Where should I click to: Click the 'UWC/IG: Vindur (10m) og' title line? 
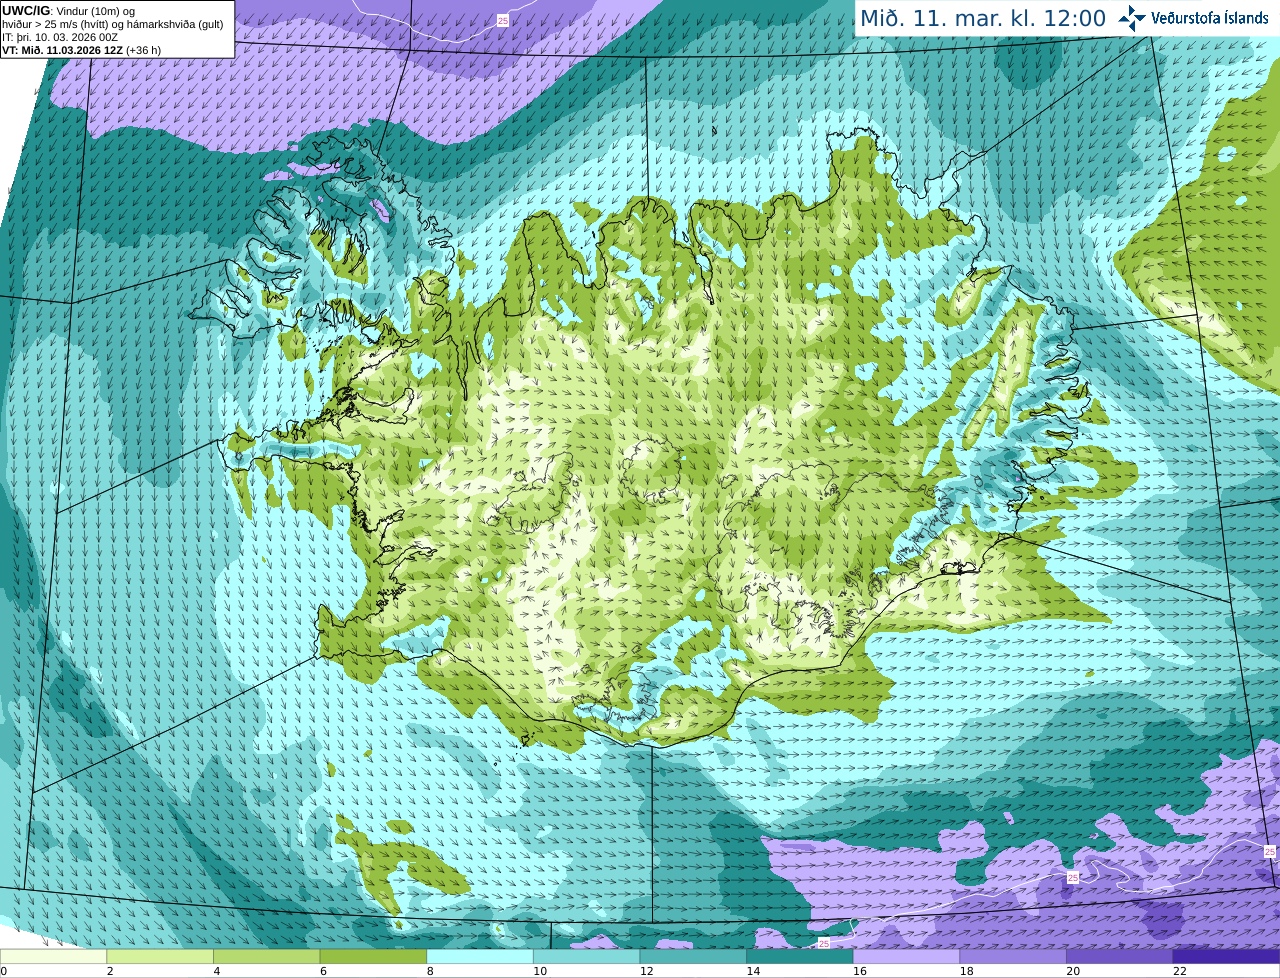(68, 11)
